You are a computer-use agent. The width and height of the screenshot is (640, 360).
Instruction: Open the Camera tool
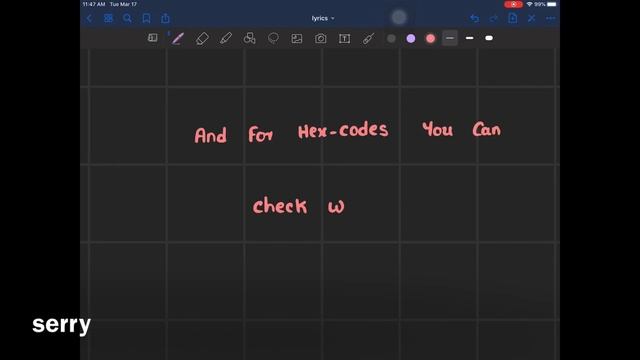(320, 38)
